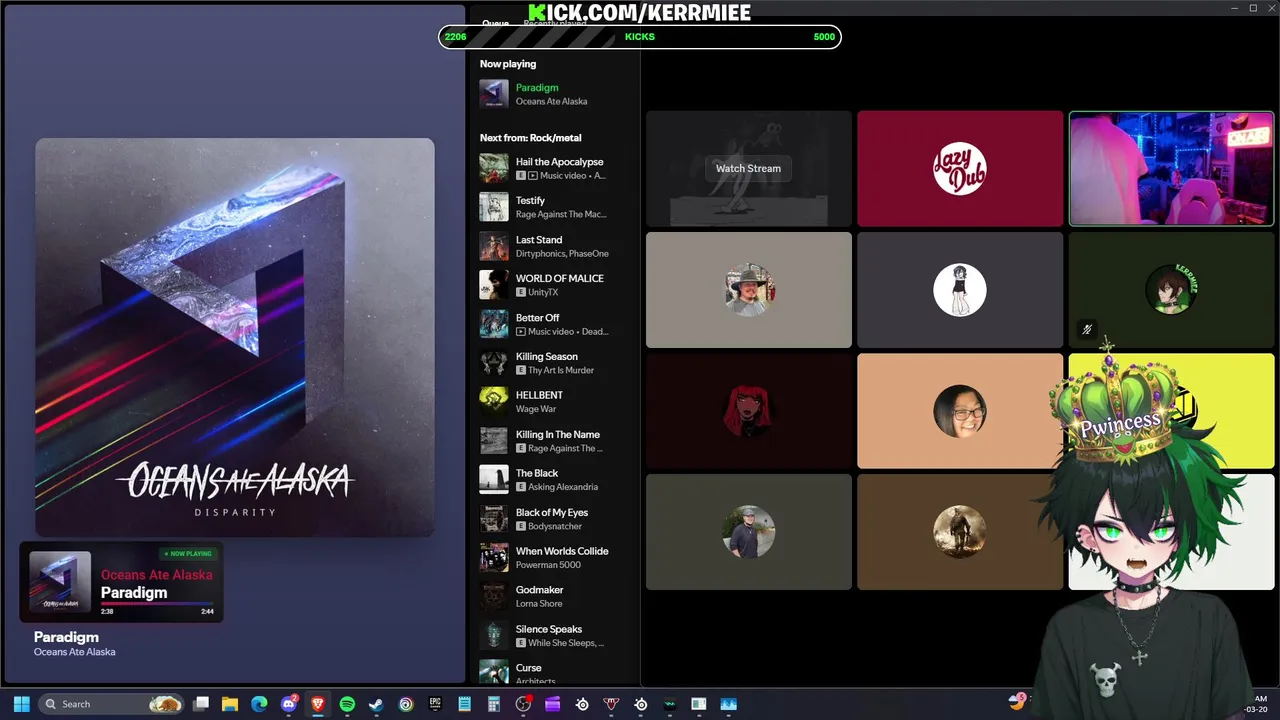Launch Microsoft Edge from the taskbar
This screenshot has height=720, width=1280.
[259, 704]
